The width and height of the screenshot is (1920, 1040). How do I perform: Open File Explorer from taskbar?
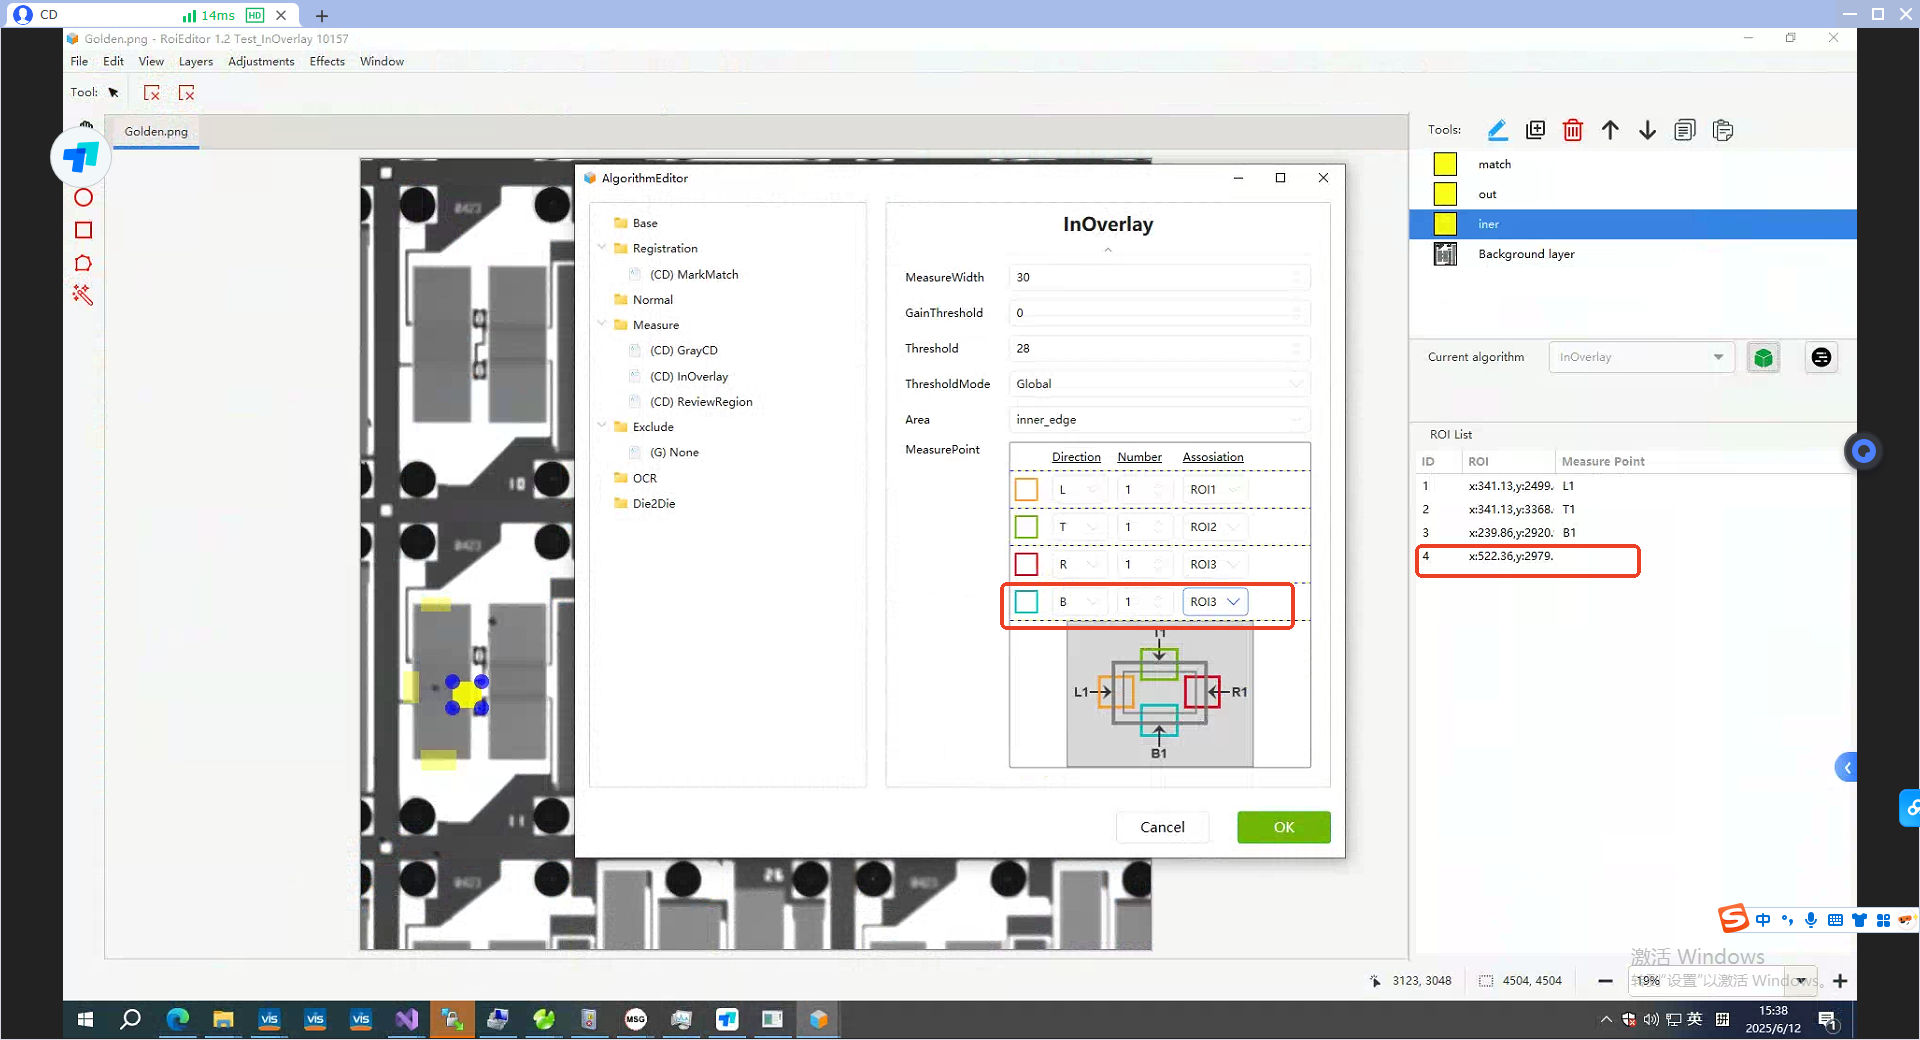click(223, 1019)
